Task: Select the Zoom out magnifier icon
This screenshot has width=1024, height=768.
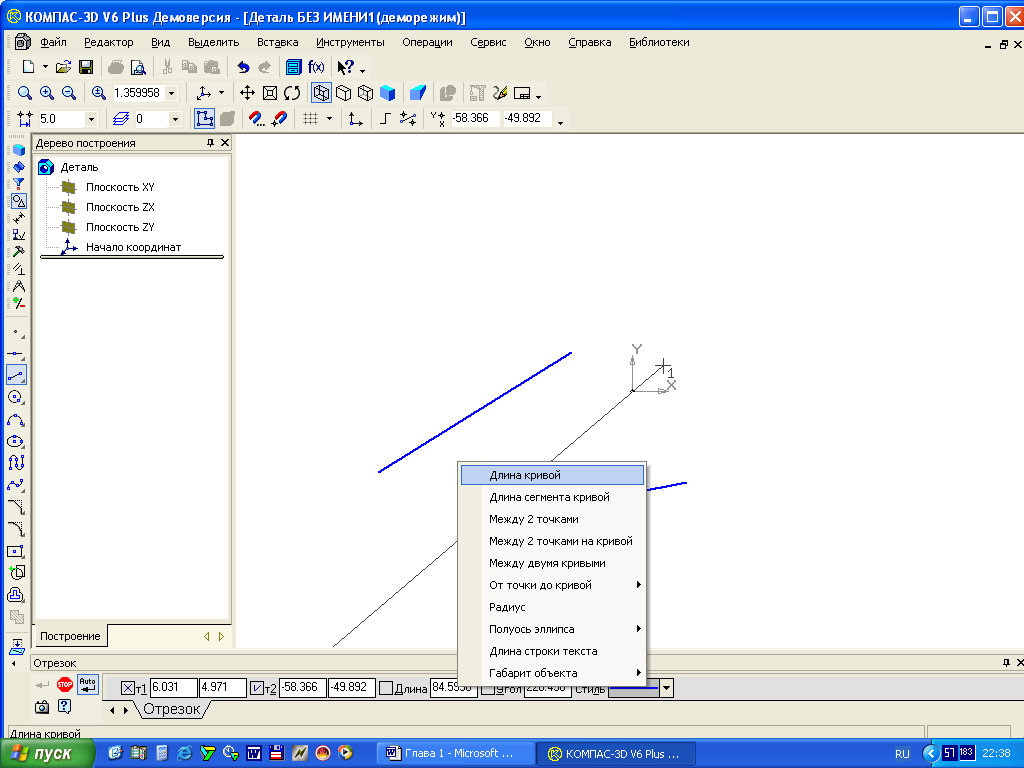Action: (x=69, y=93)
